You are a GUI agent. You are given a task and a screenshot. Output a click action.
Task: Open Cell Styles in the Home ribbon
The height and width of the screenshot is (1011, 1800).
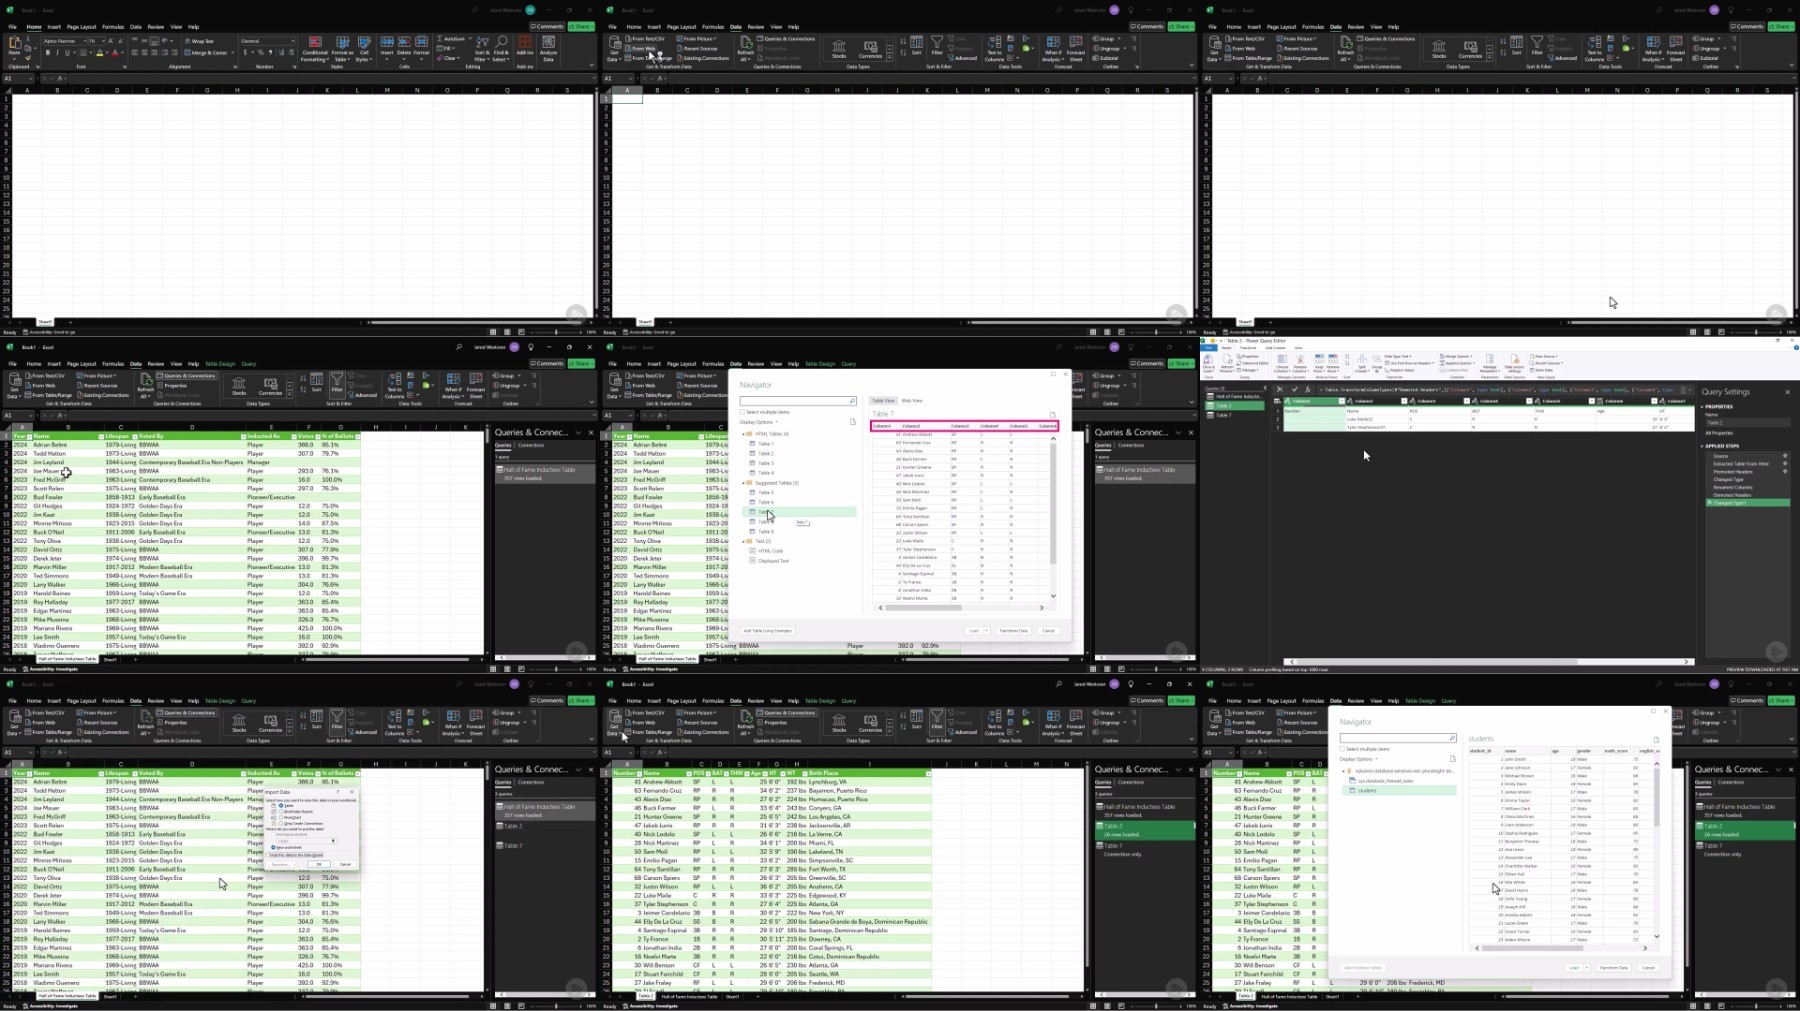tap(364, 49)
